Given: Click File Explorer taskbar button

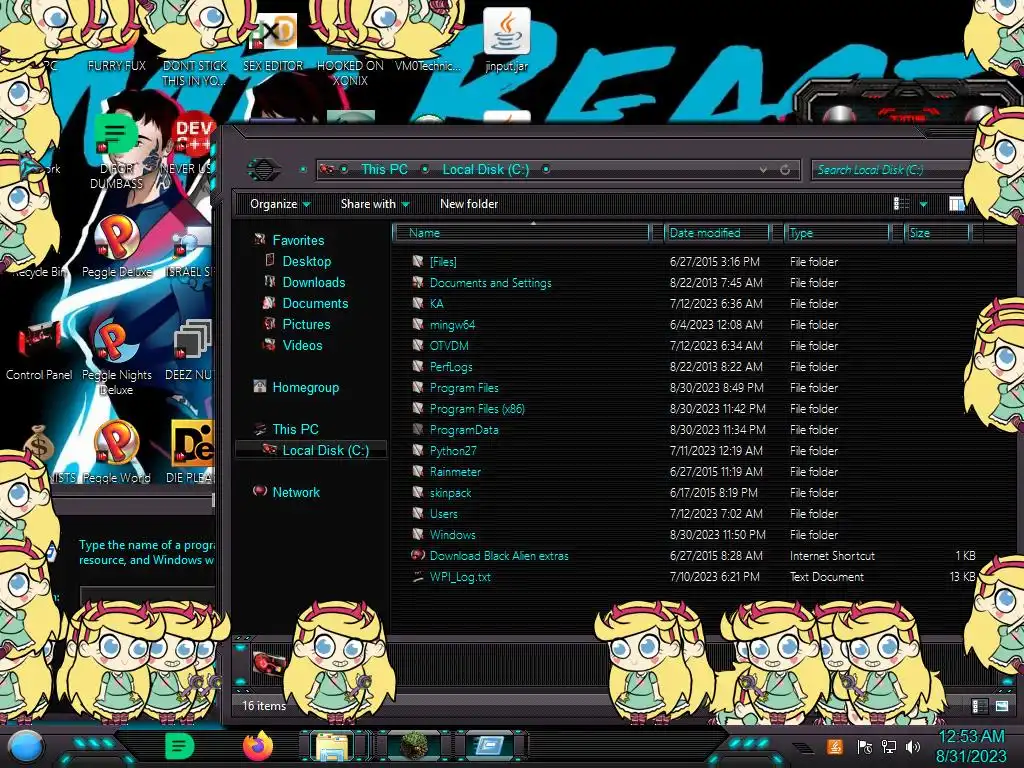Looking at the screenshot, I should pyautogui.click(x=333, y=747).
